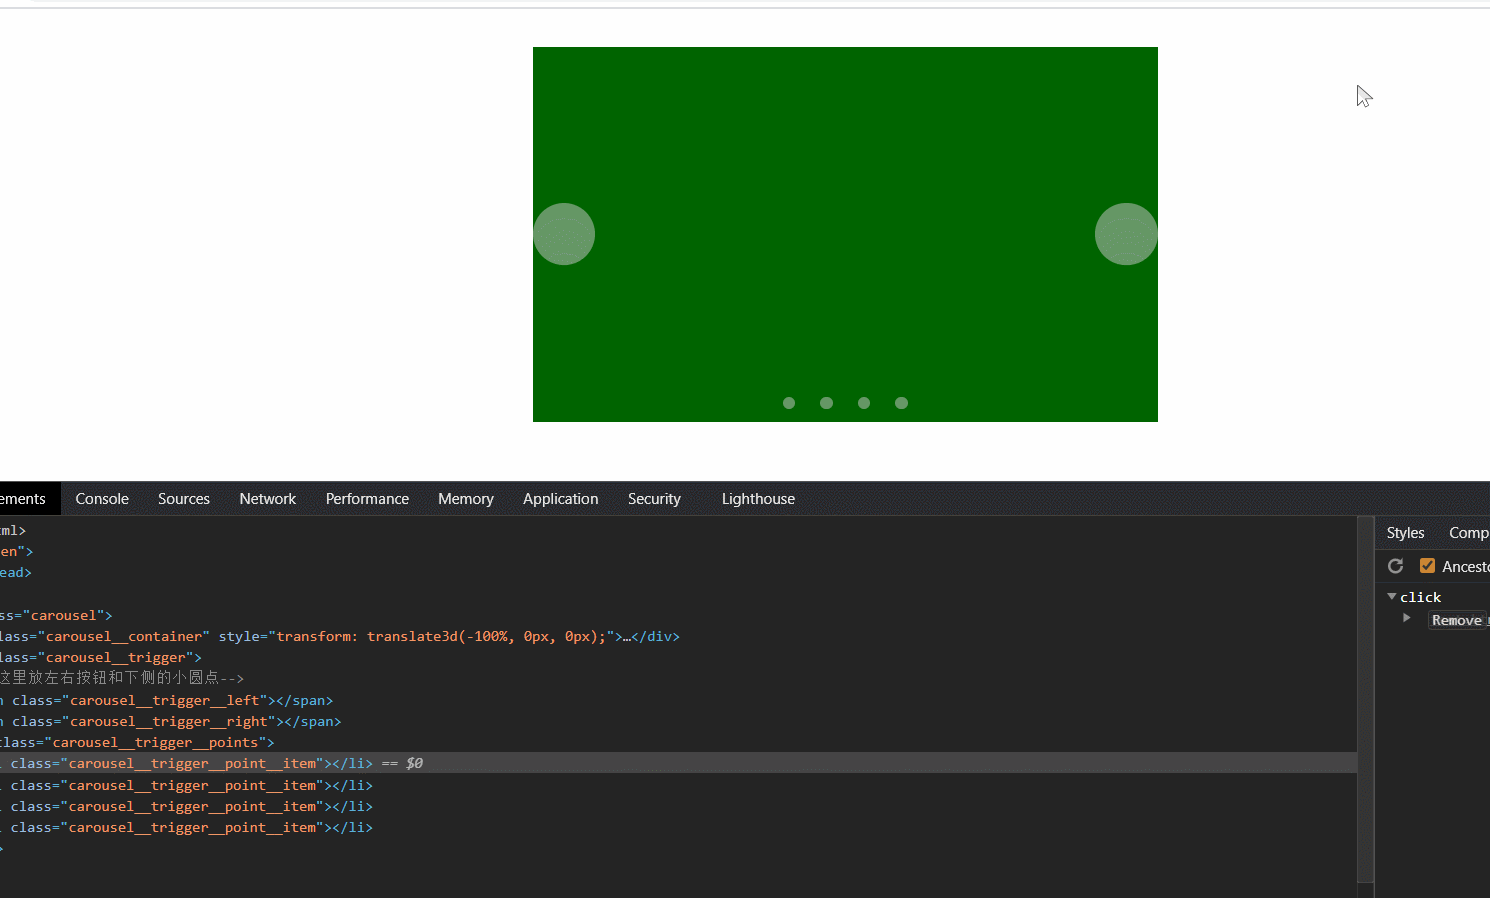
Task: Open the Lighthouse tab
Action: pos(758,499)
